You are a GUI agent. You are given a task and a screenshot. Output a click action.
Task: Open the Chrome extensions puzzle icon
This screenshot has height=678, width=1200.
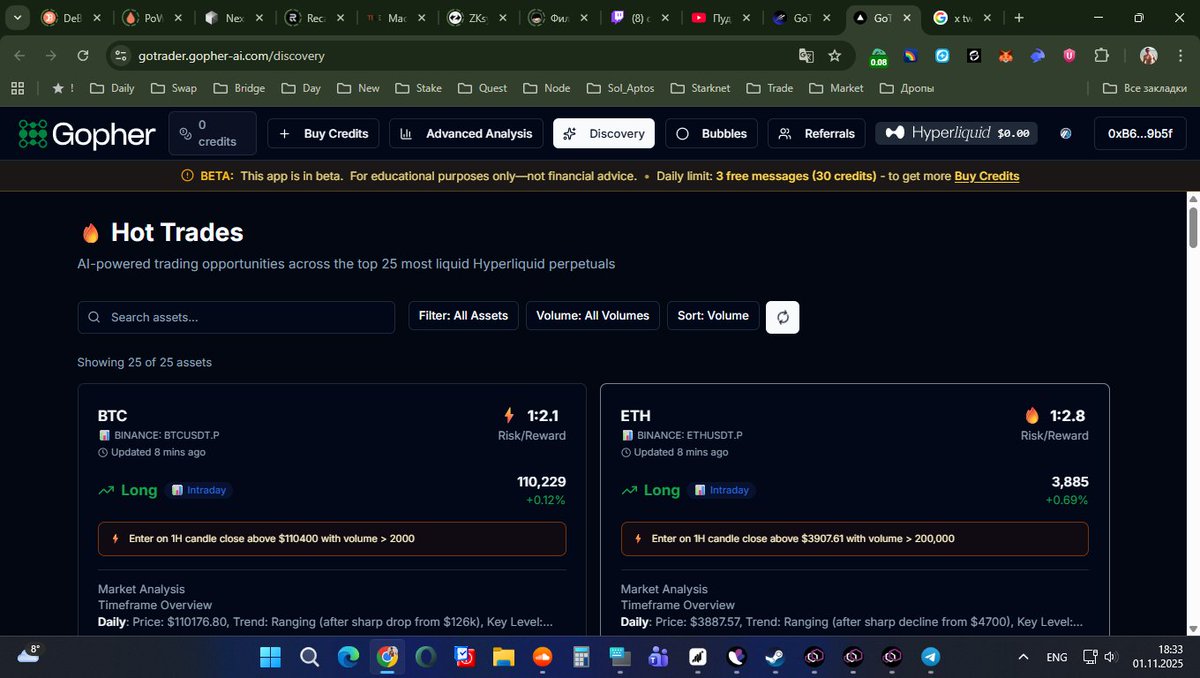pyautogui.click(x=1102, y=56)
